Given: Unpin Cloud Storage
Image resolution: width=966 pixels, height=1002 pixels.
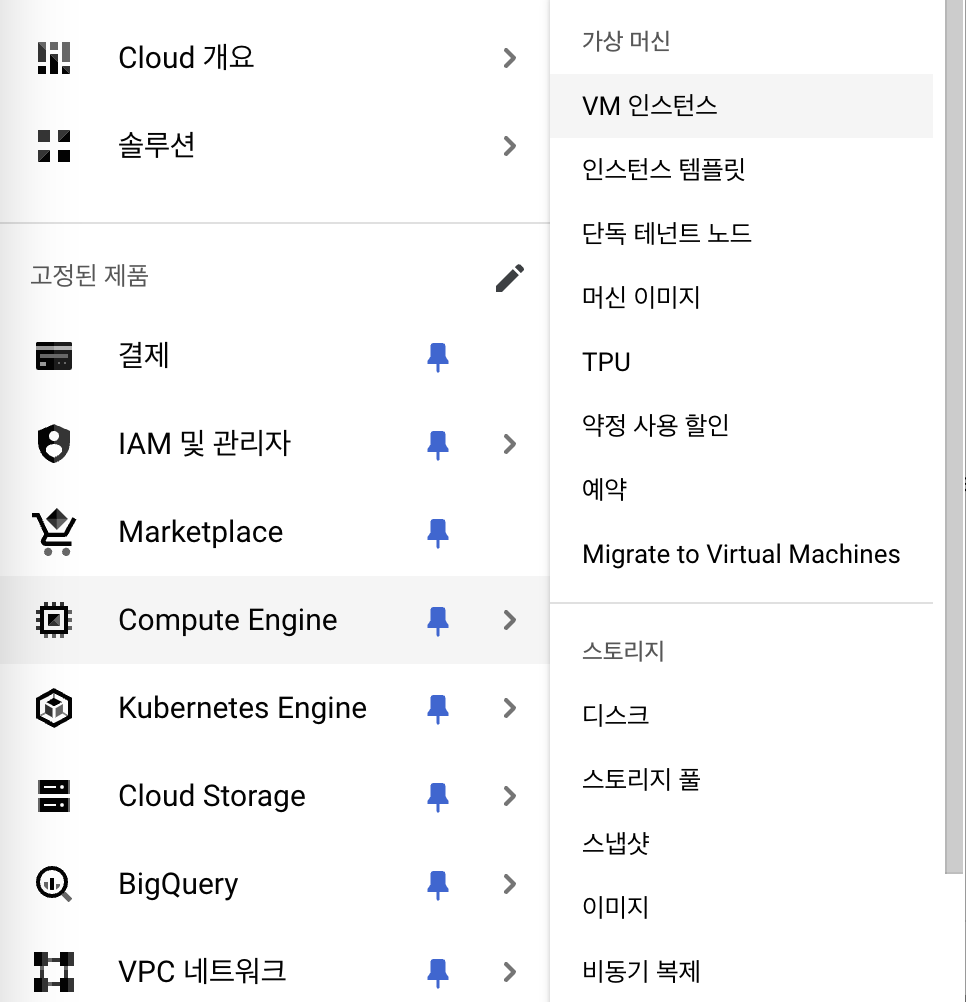Looking at the screenshot, I should [x=438, y=796].
